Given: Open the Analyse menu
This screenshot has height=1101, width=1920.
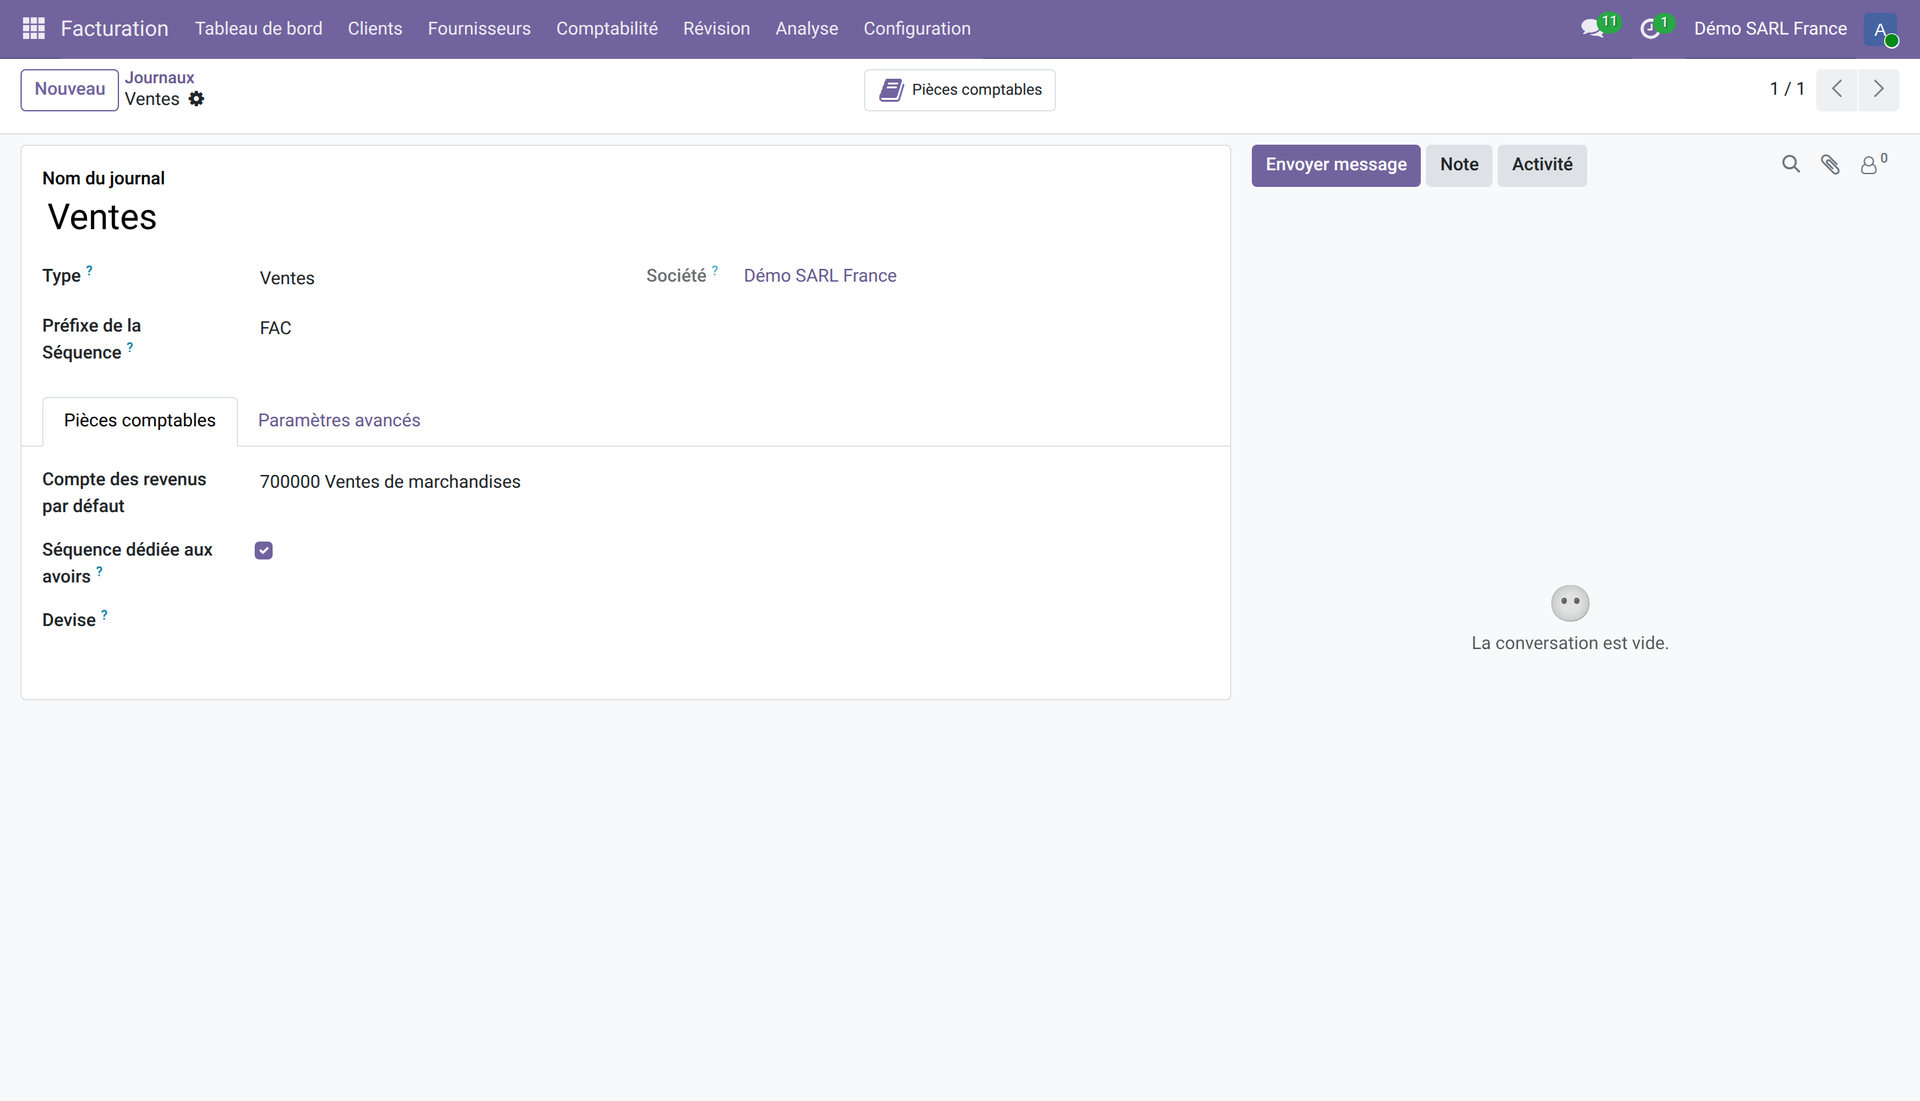Looking at the screenshot, I should point(807,29).
